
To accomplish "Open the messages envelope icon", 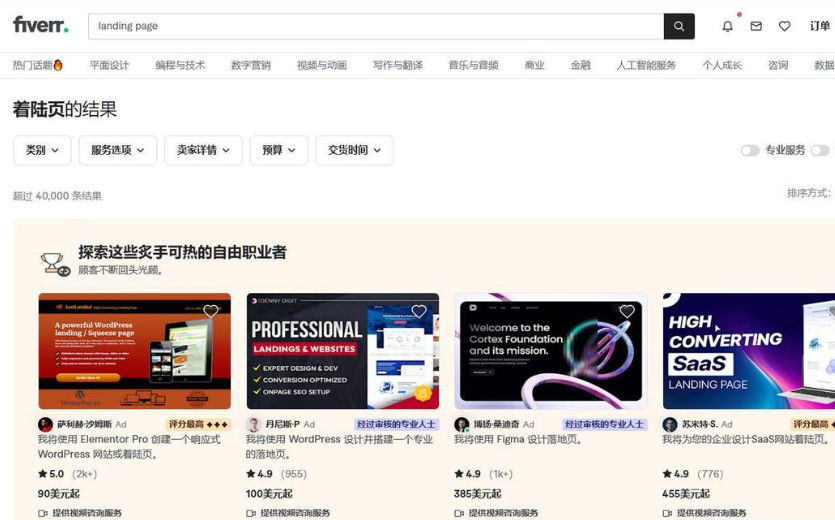I will coord(756,26).
